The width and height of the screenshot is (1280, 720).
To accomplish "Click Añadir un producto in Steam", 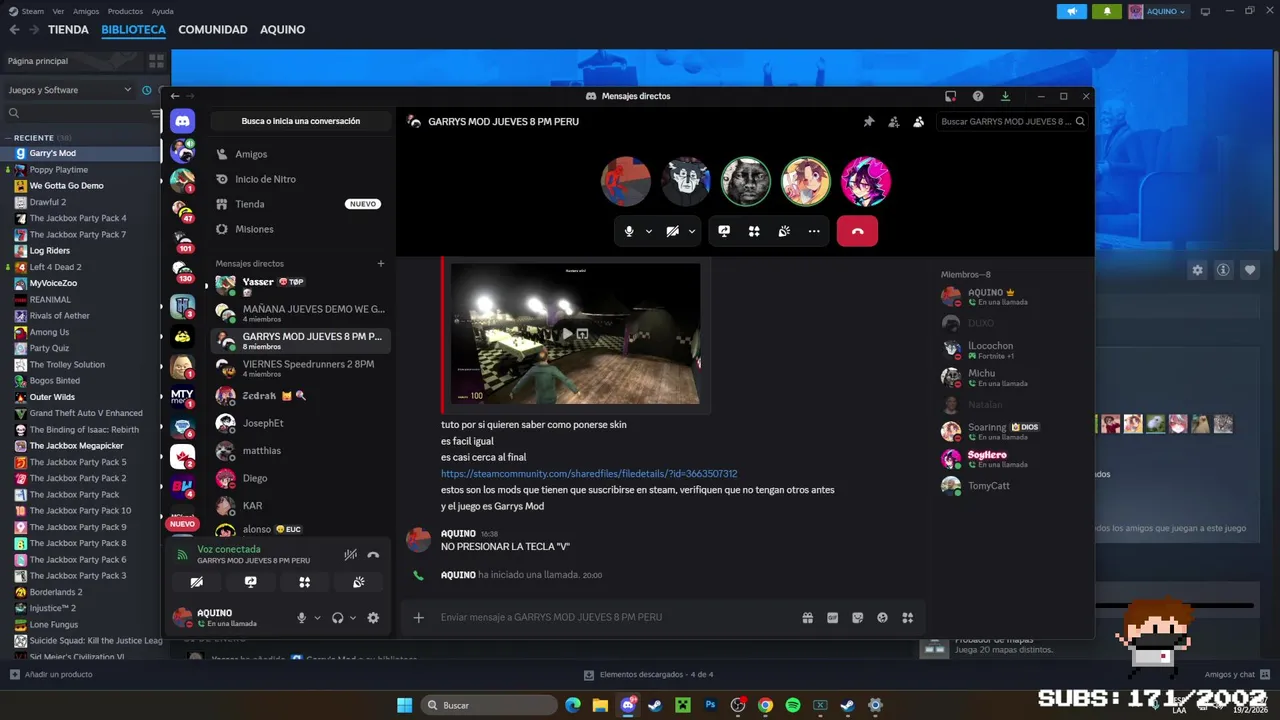I will tap(51, 675).
